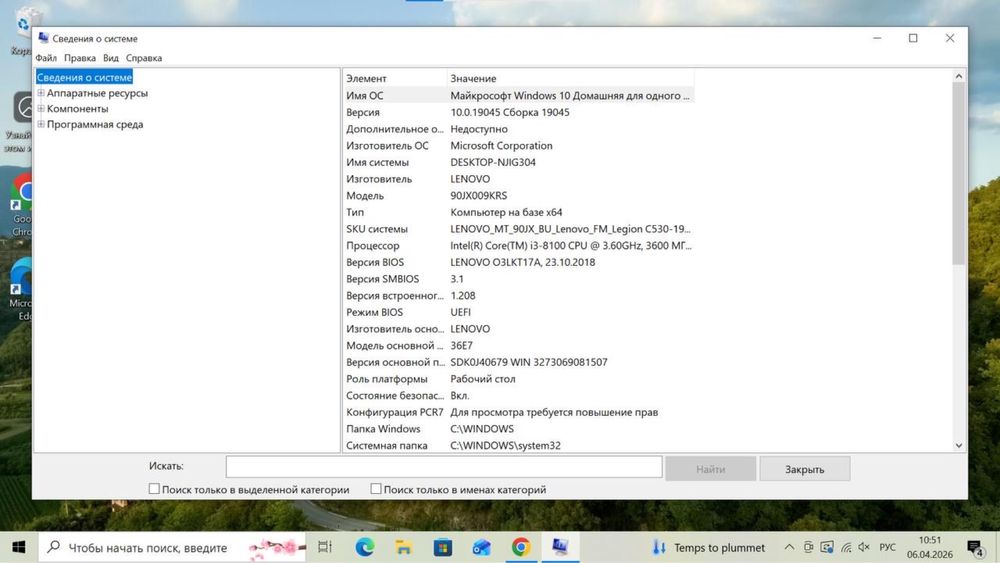The image size is (1000, 563).
Task: Open File Explorer from the taskbar
Action: [403, 547]
